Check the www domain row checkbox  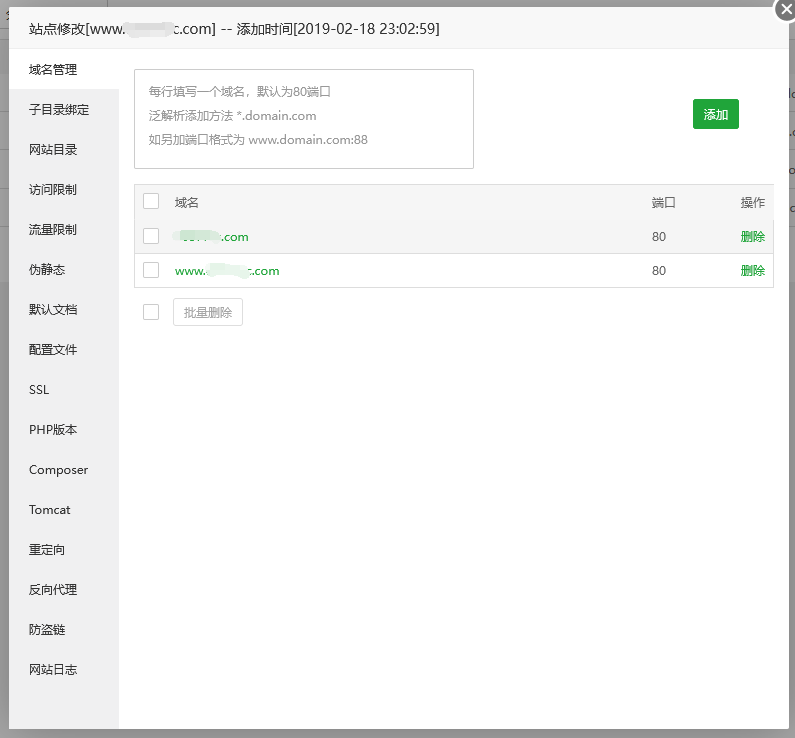pyautogui.click(x=151, y=270)
